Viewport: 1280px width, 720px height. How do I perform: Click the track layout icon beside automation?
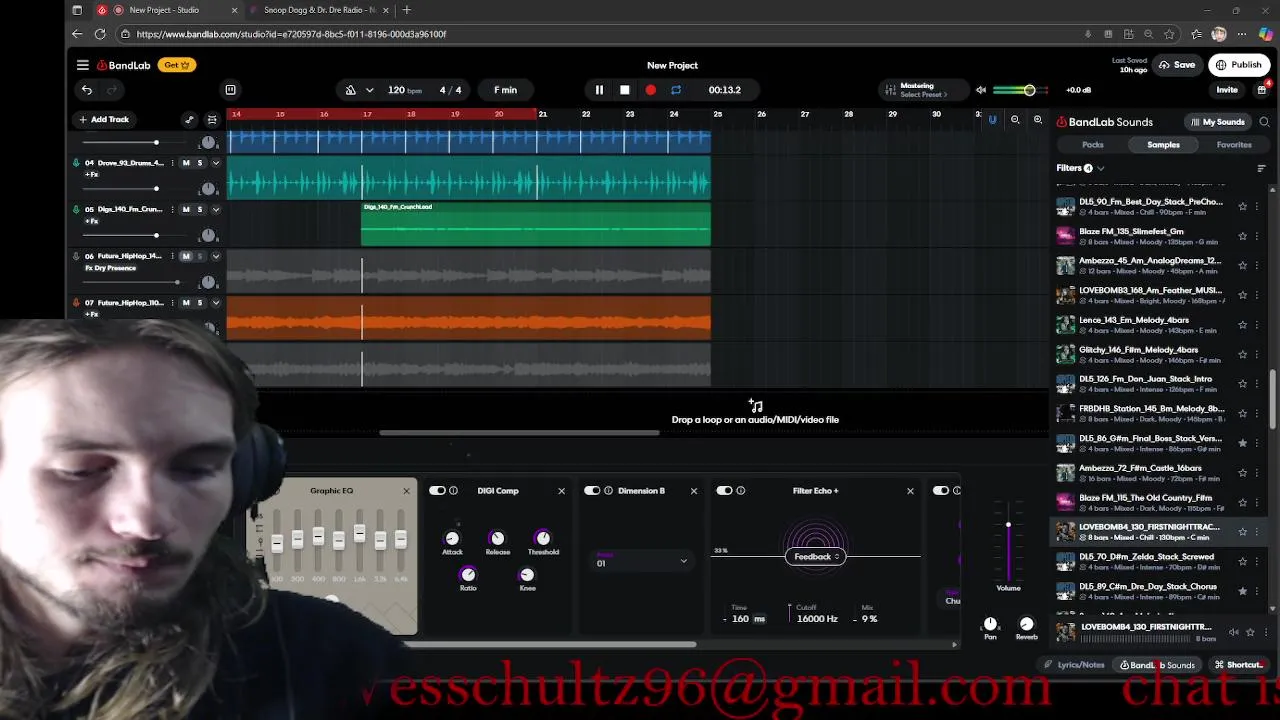pos(212,120)
